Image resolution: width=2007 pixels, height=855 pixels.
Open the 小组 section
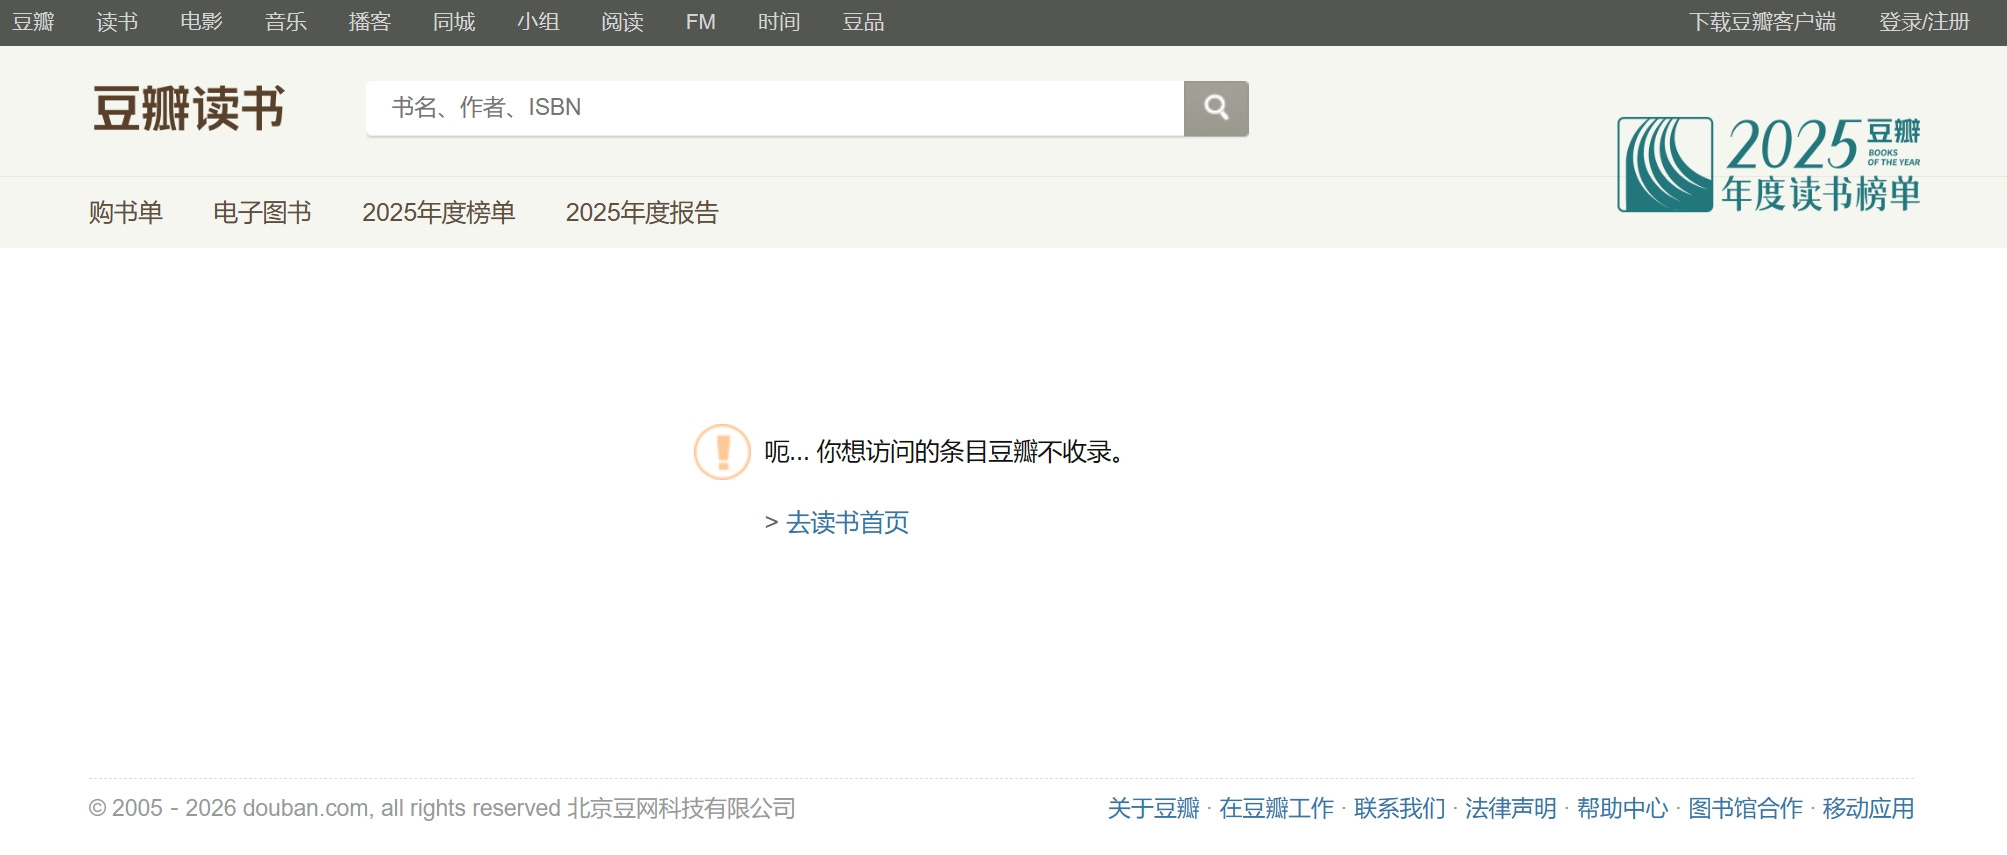[x=538, y=22]
